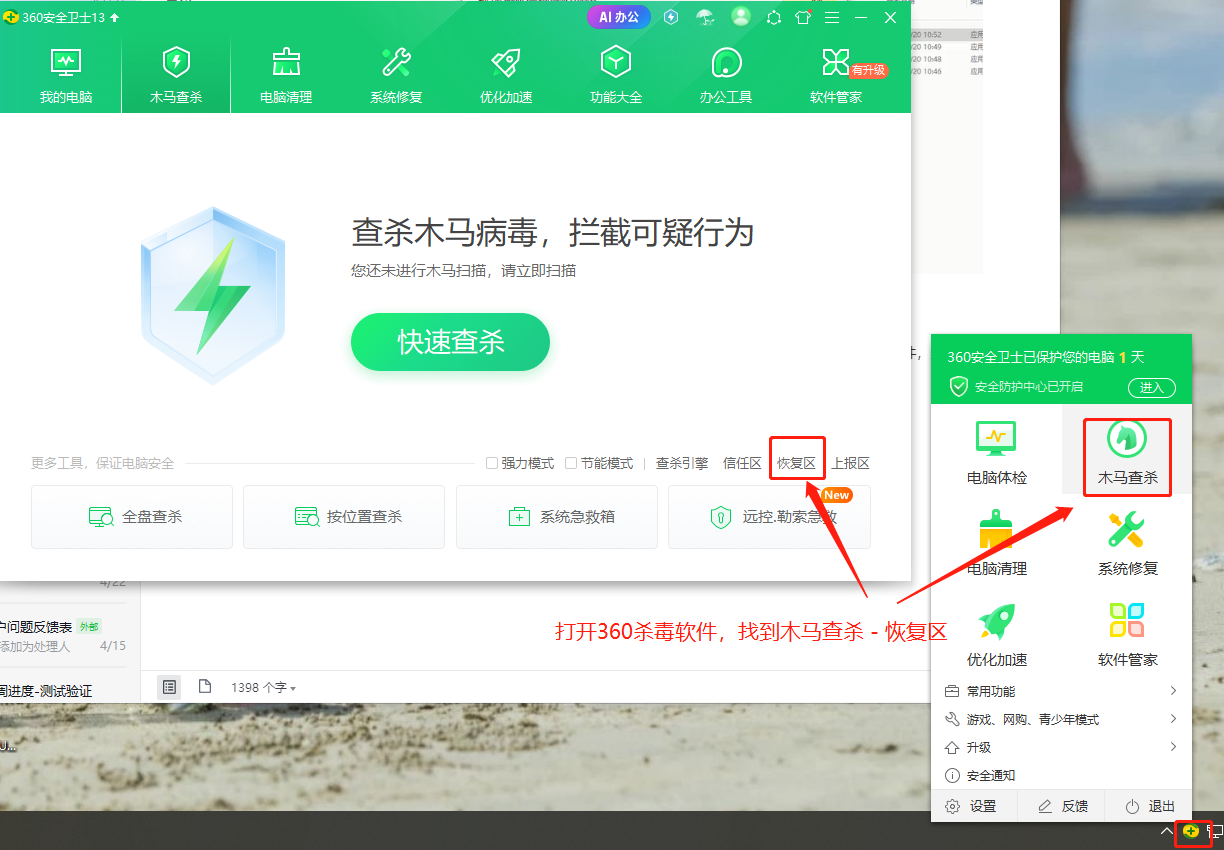
Task: Open the 1398 个字 word count dropdown
Action: (263, 687)
